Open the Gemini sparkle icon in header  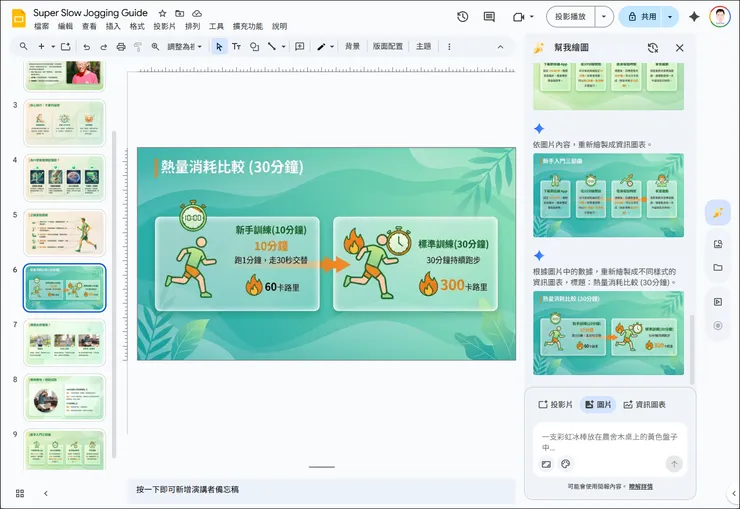point(694,17)
